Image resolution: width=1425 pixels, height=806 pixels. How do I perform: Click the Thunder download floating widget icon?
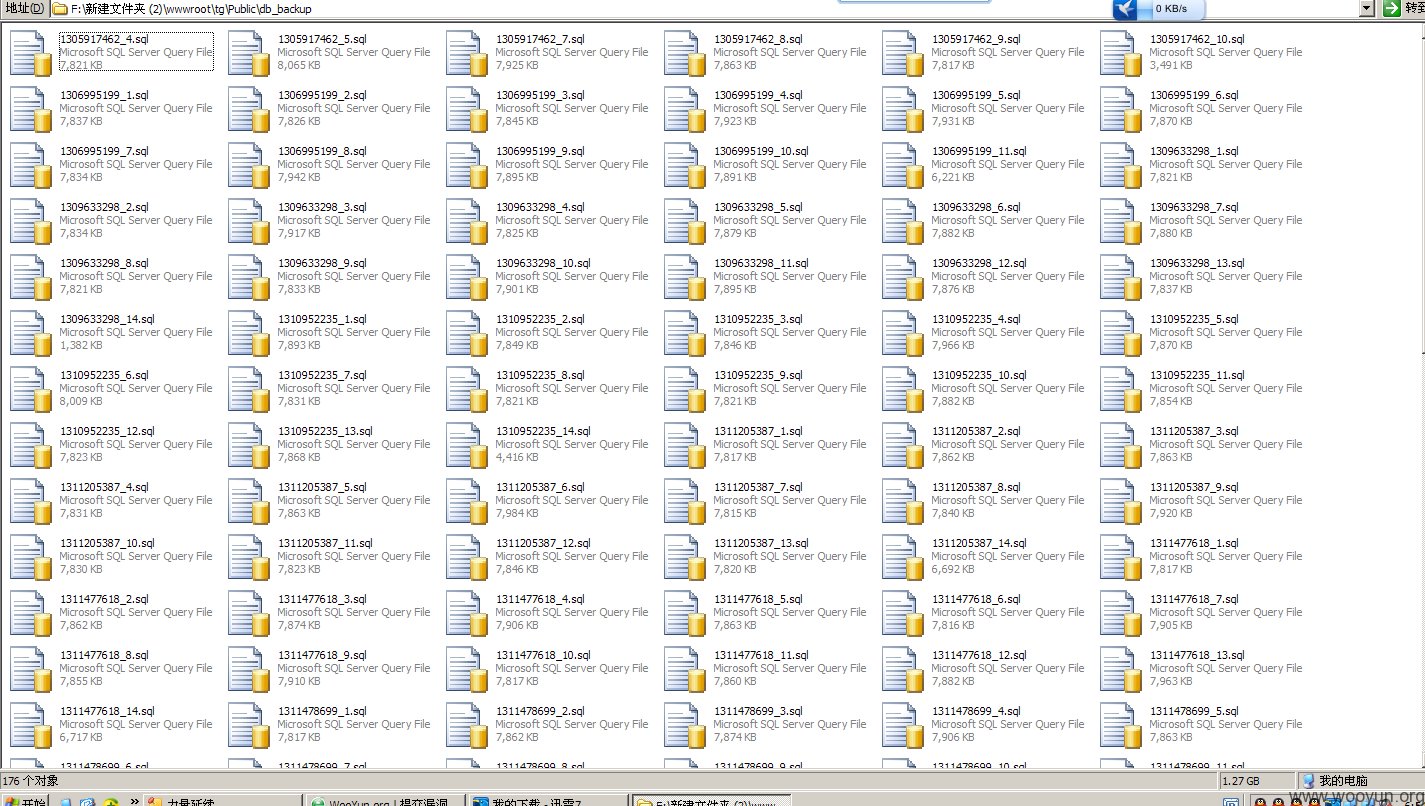(1126, 9)
